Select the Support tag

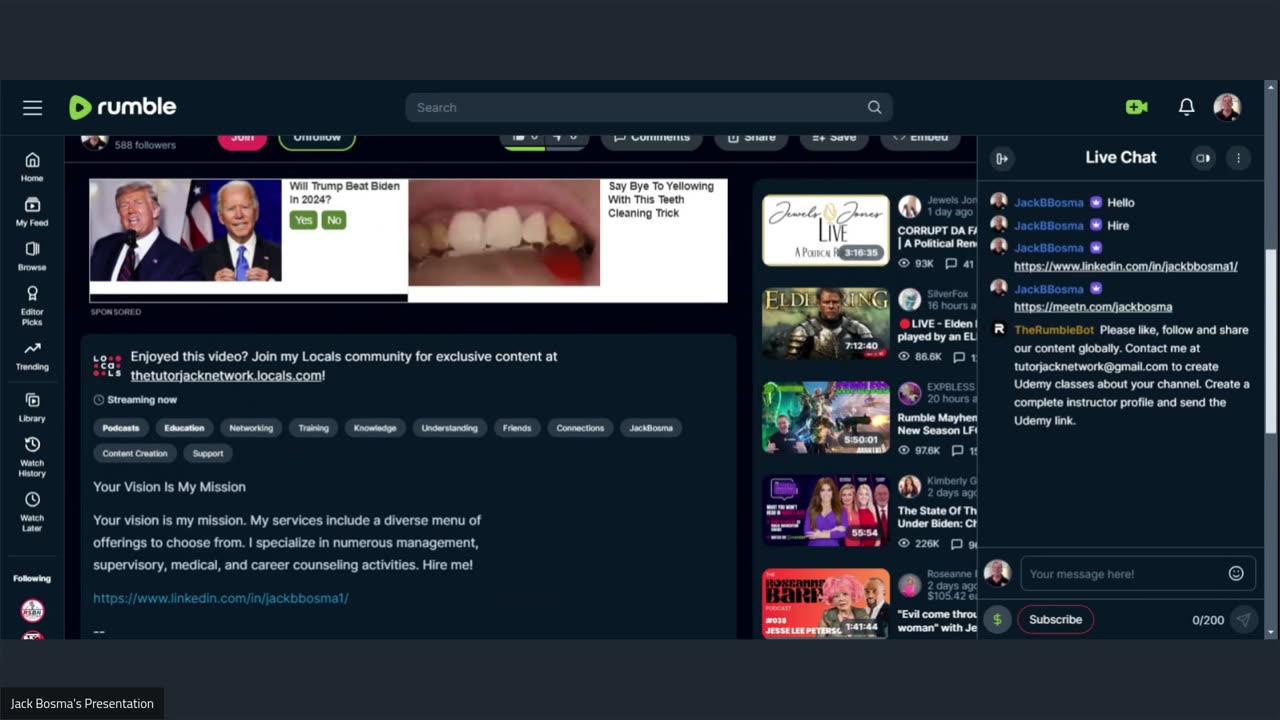208,453
